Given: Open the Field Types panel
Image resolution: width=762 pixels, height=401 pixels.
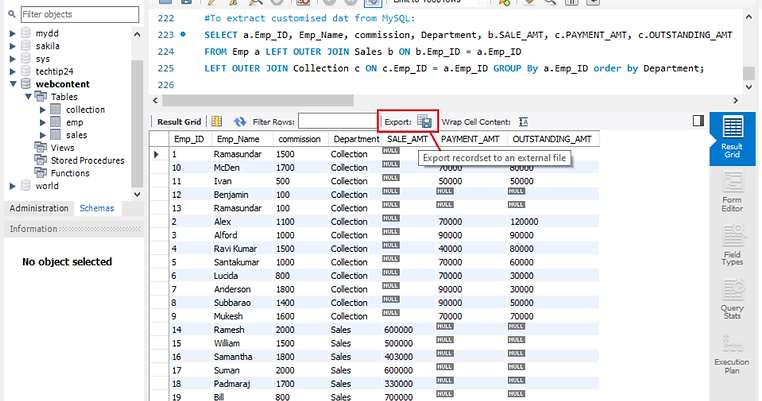Looking at the screenshot, I should pyautogui.click(x=732, y=245).
